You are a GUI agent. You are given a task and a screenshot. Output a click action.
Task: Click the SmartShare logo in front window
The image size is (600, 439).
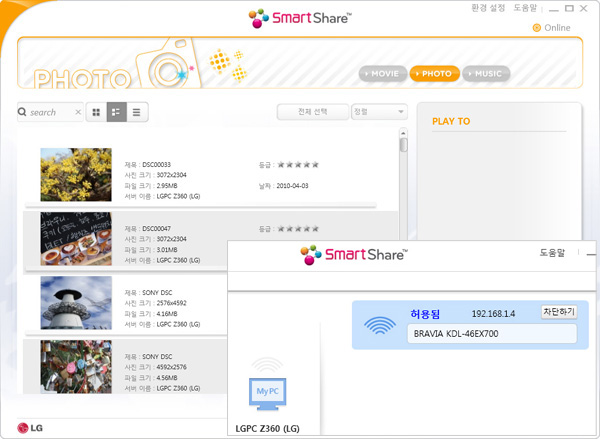[354, 255]
